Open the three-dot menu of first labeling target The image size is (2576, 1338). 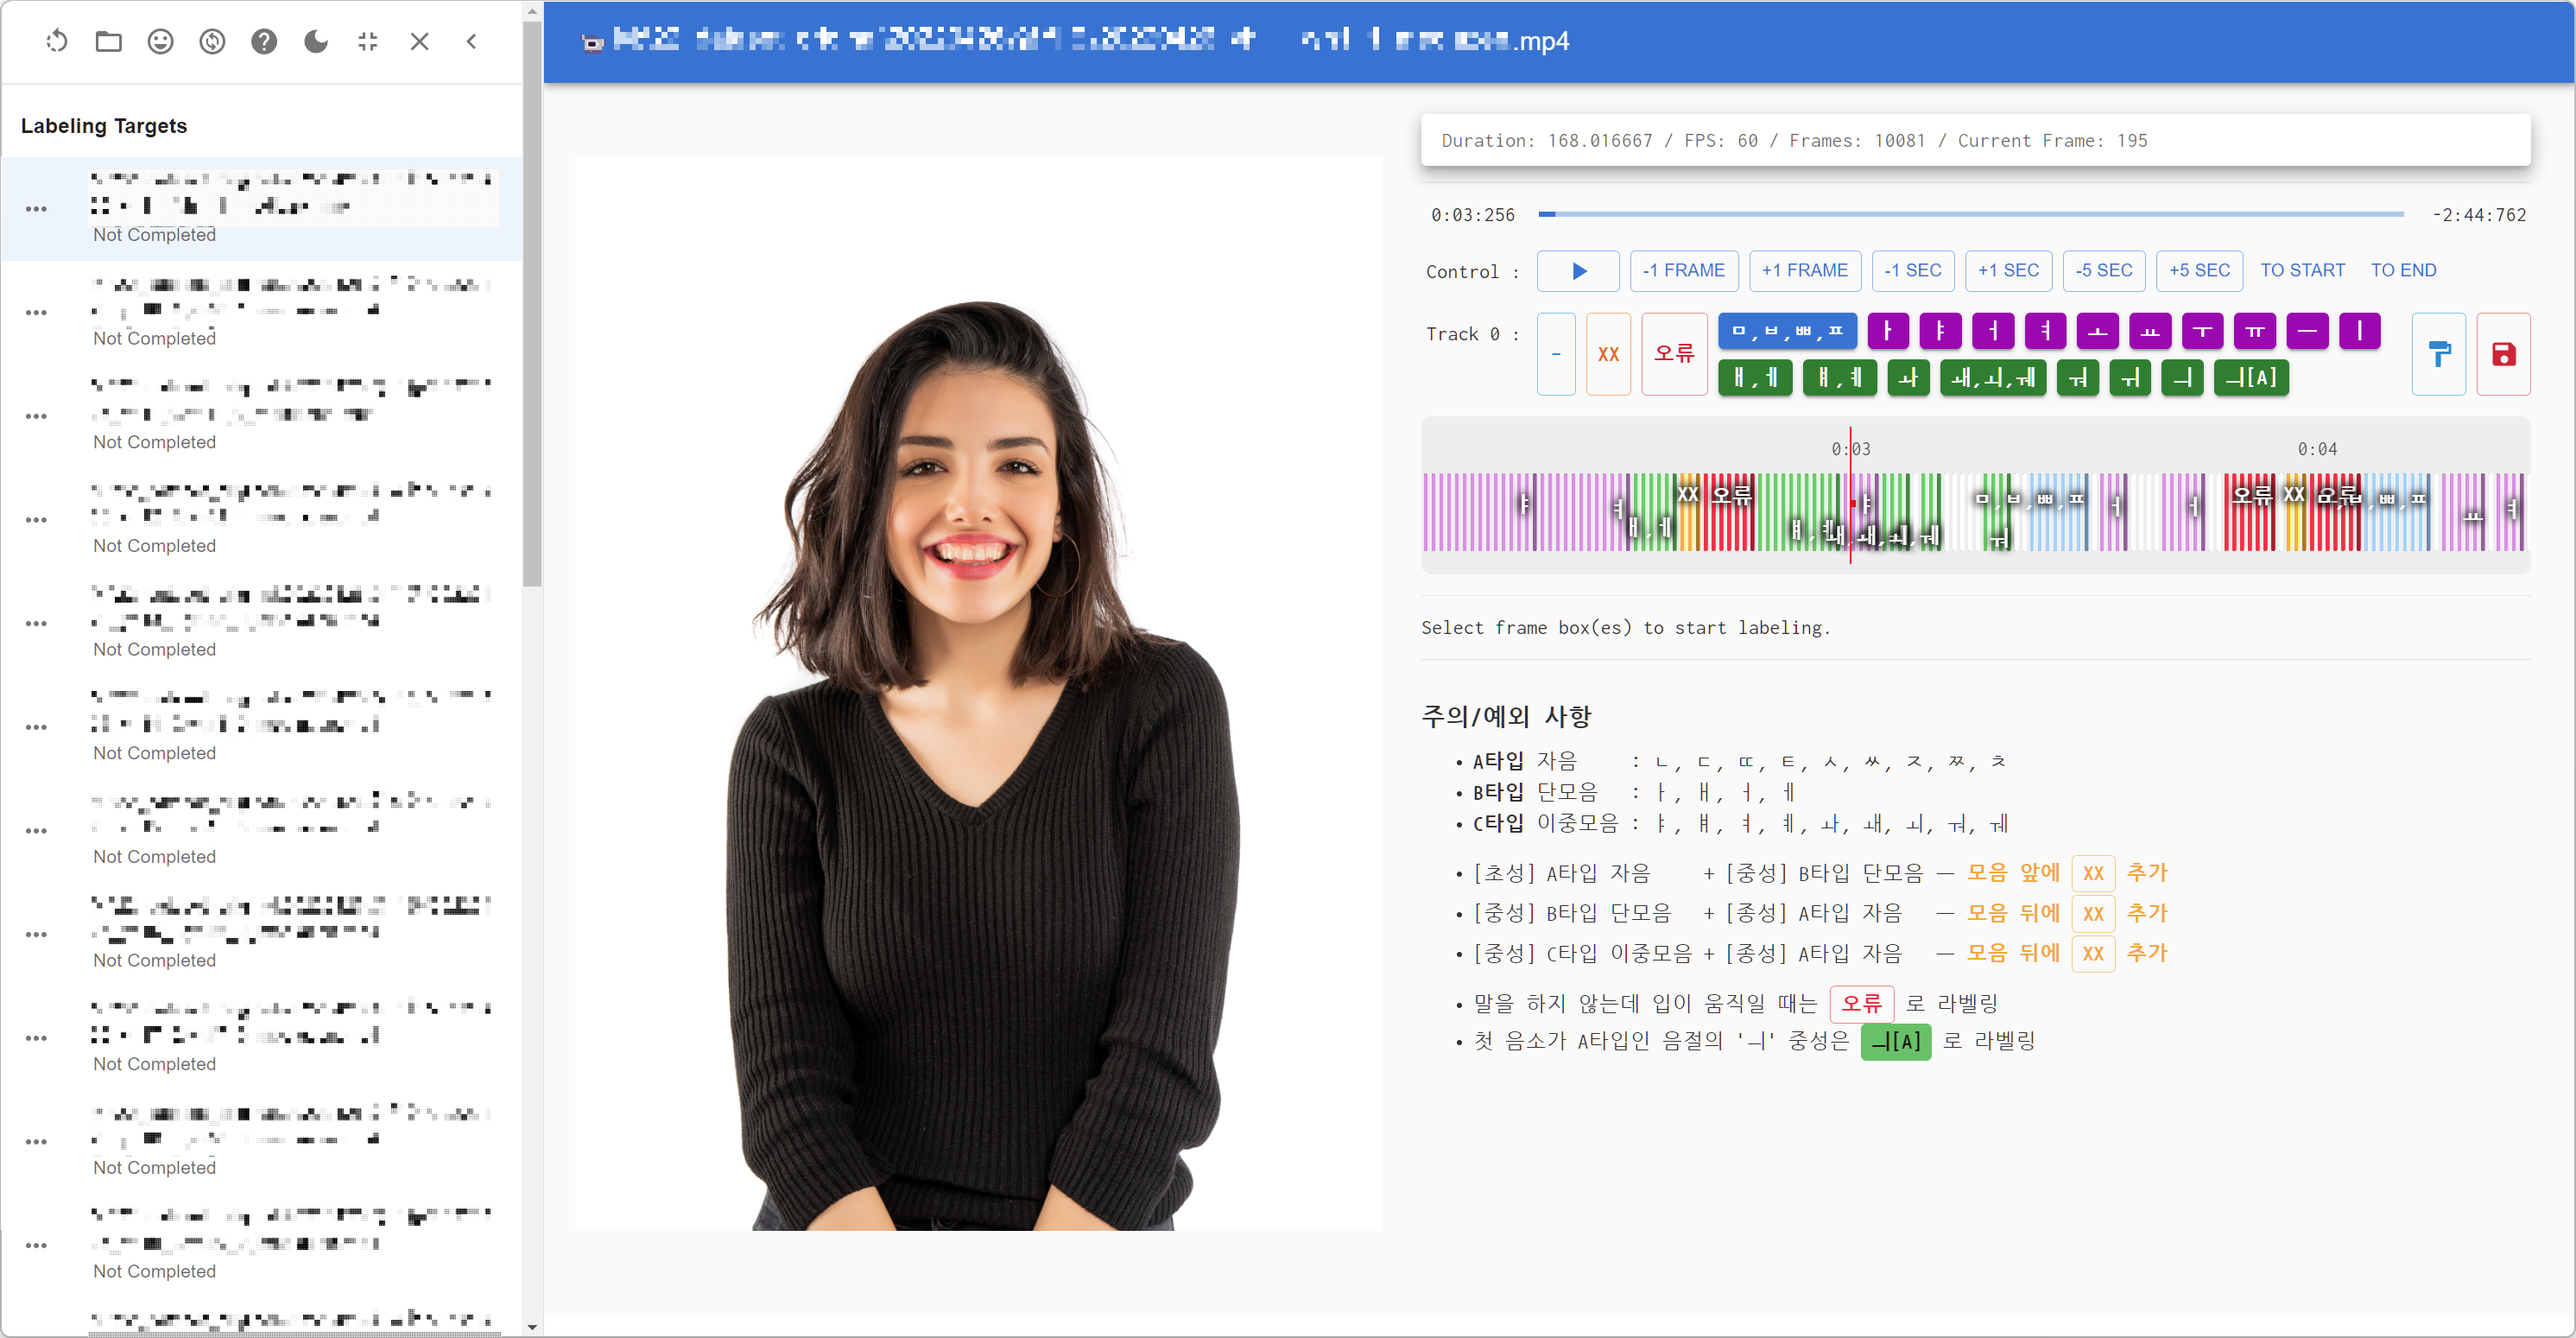click(36, 209)
